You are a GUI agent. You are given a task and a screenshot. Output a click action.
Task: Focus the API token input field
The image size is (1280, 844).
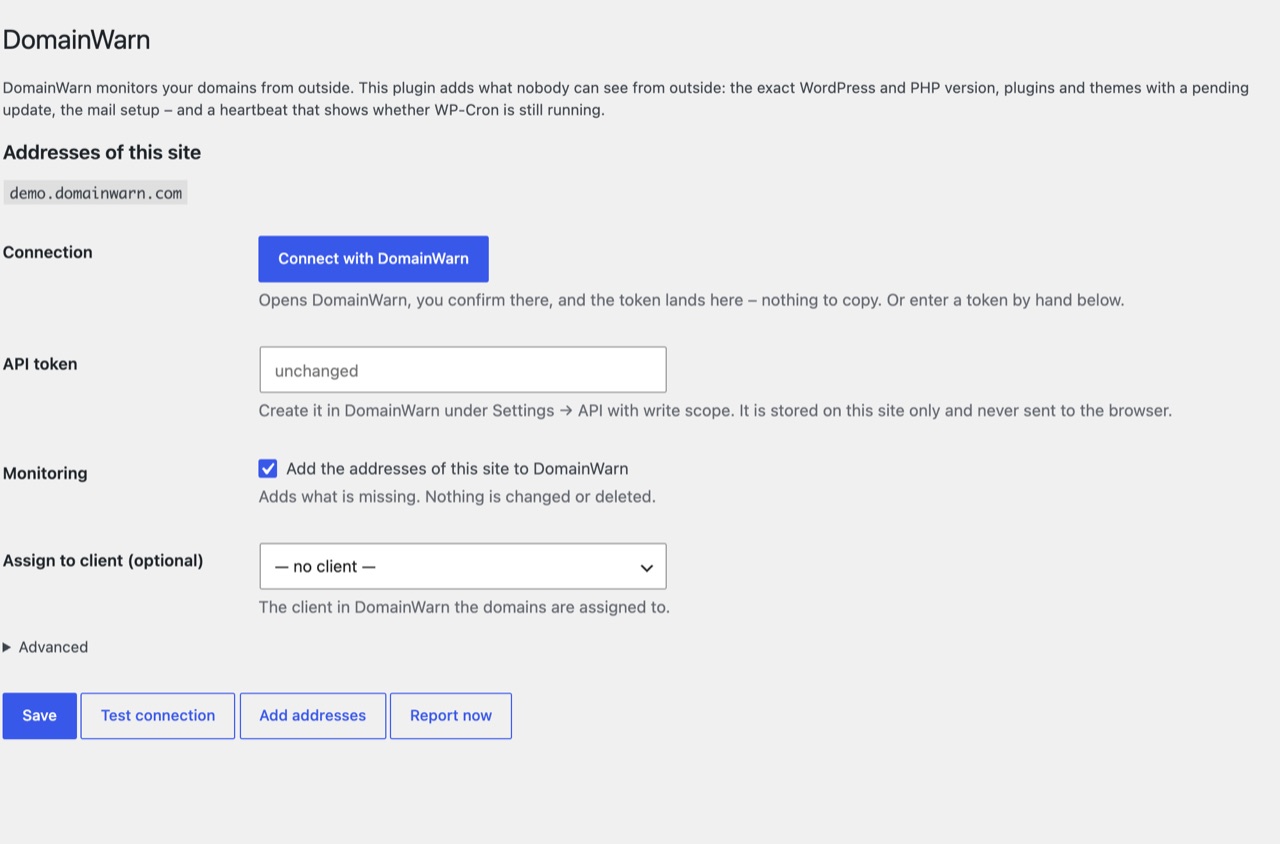click(x=462, y=370)
